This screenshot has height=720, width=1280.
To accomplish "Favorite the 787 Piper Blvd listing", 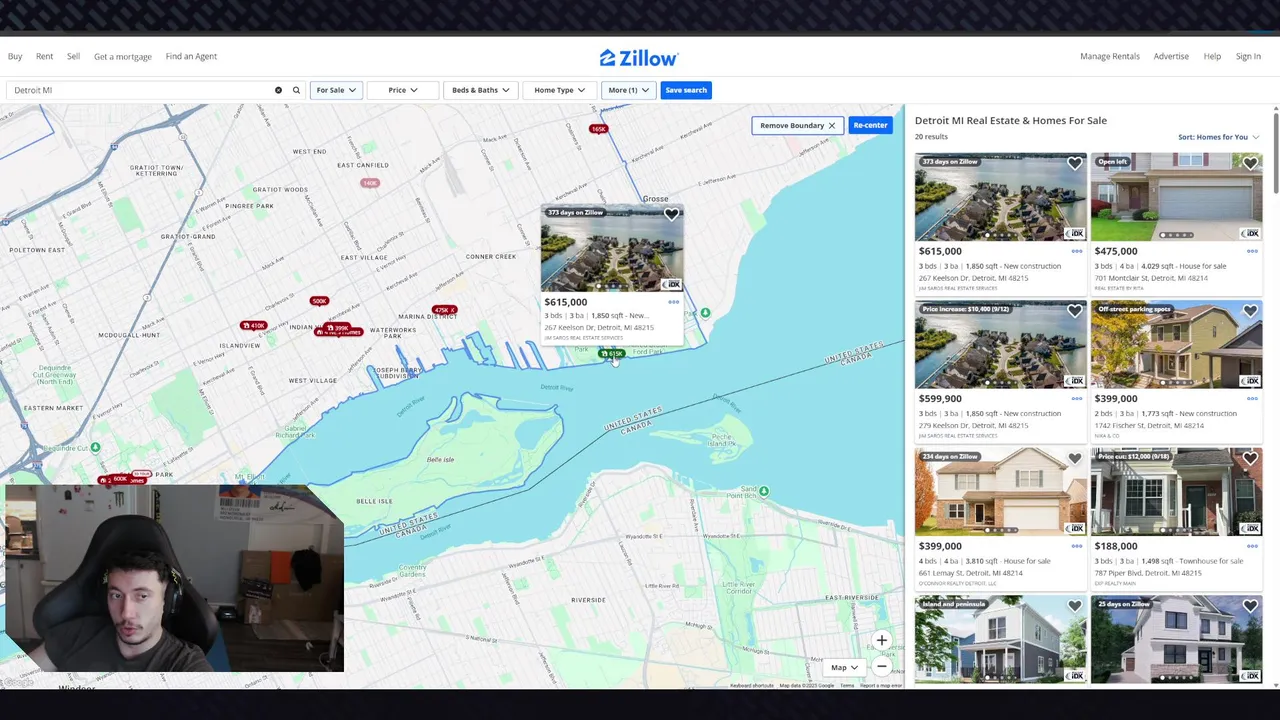I will tap(1250, 458).
